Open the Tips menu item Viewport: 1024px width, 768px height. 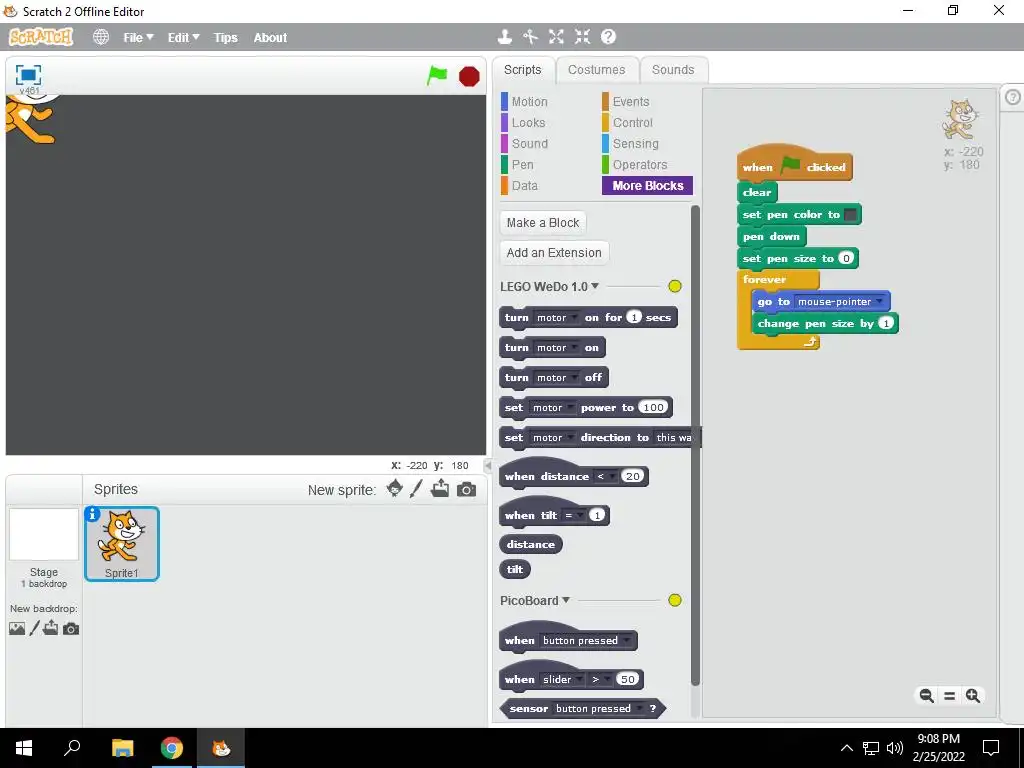[x=225, y=38]
